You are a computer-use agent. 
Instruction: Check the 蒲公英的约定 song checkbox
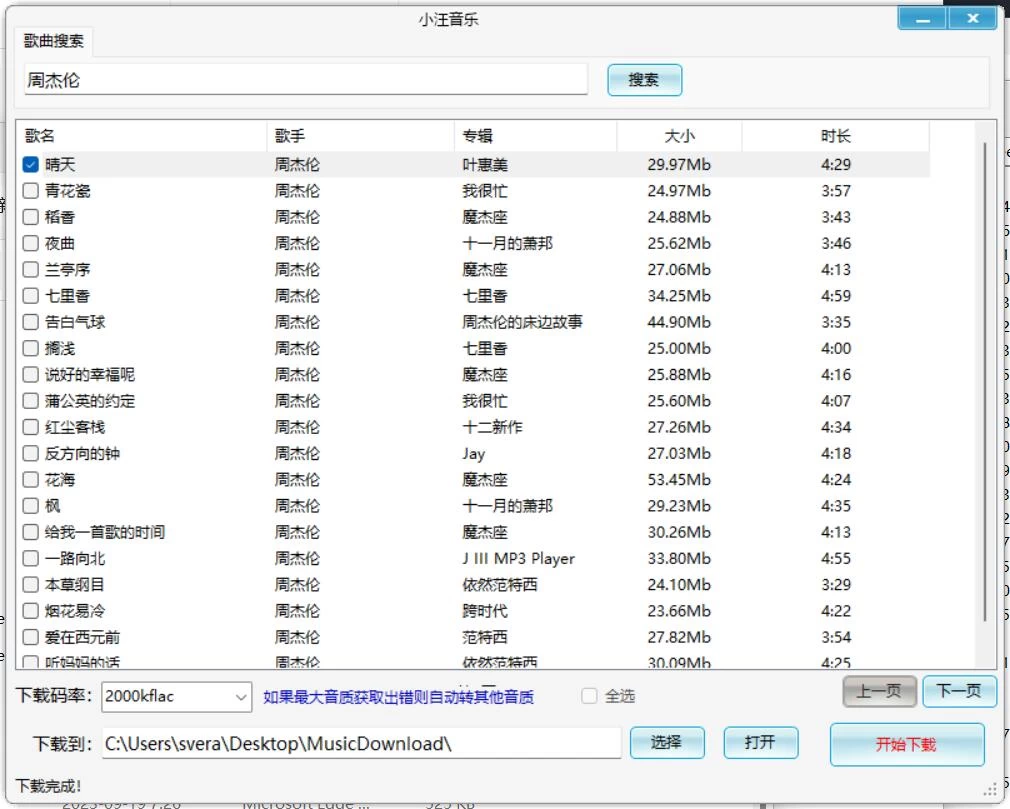click(30, 400)
